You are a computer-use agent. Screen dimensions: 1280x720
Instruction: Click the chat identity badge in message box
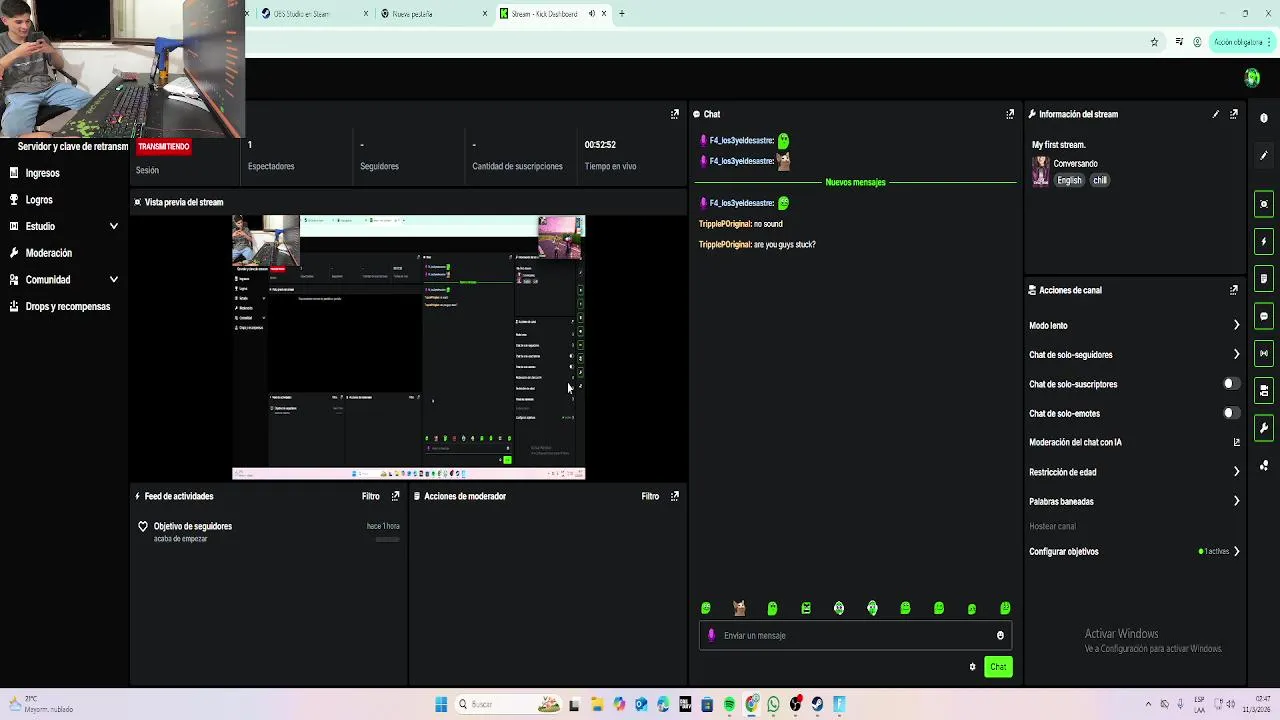click(x=712, y=635)
